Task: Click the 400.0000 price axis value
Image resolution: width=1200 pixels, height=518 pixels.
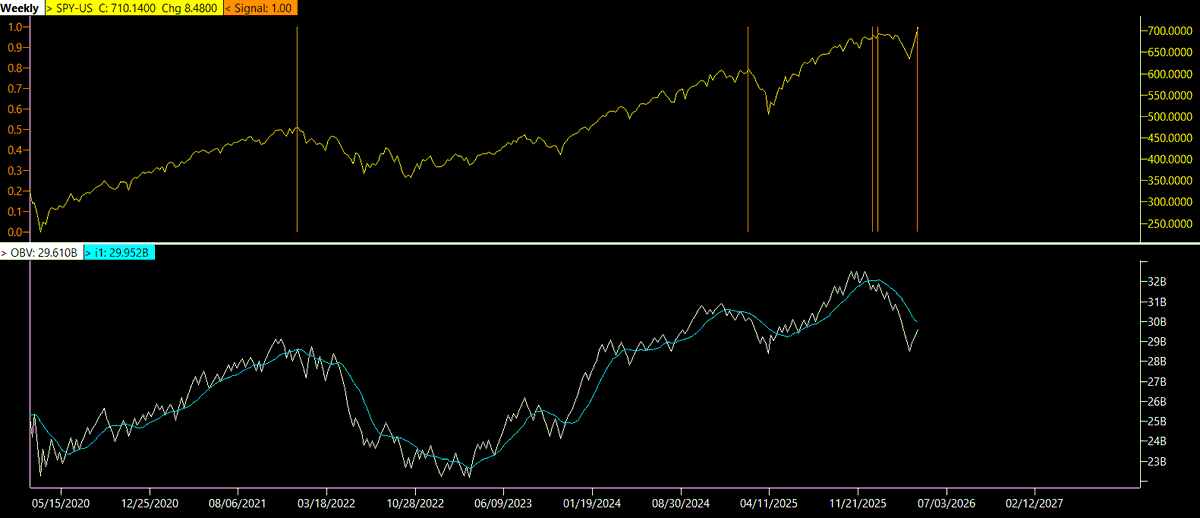Action: point(1168,160)
